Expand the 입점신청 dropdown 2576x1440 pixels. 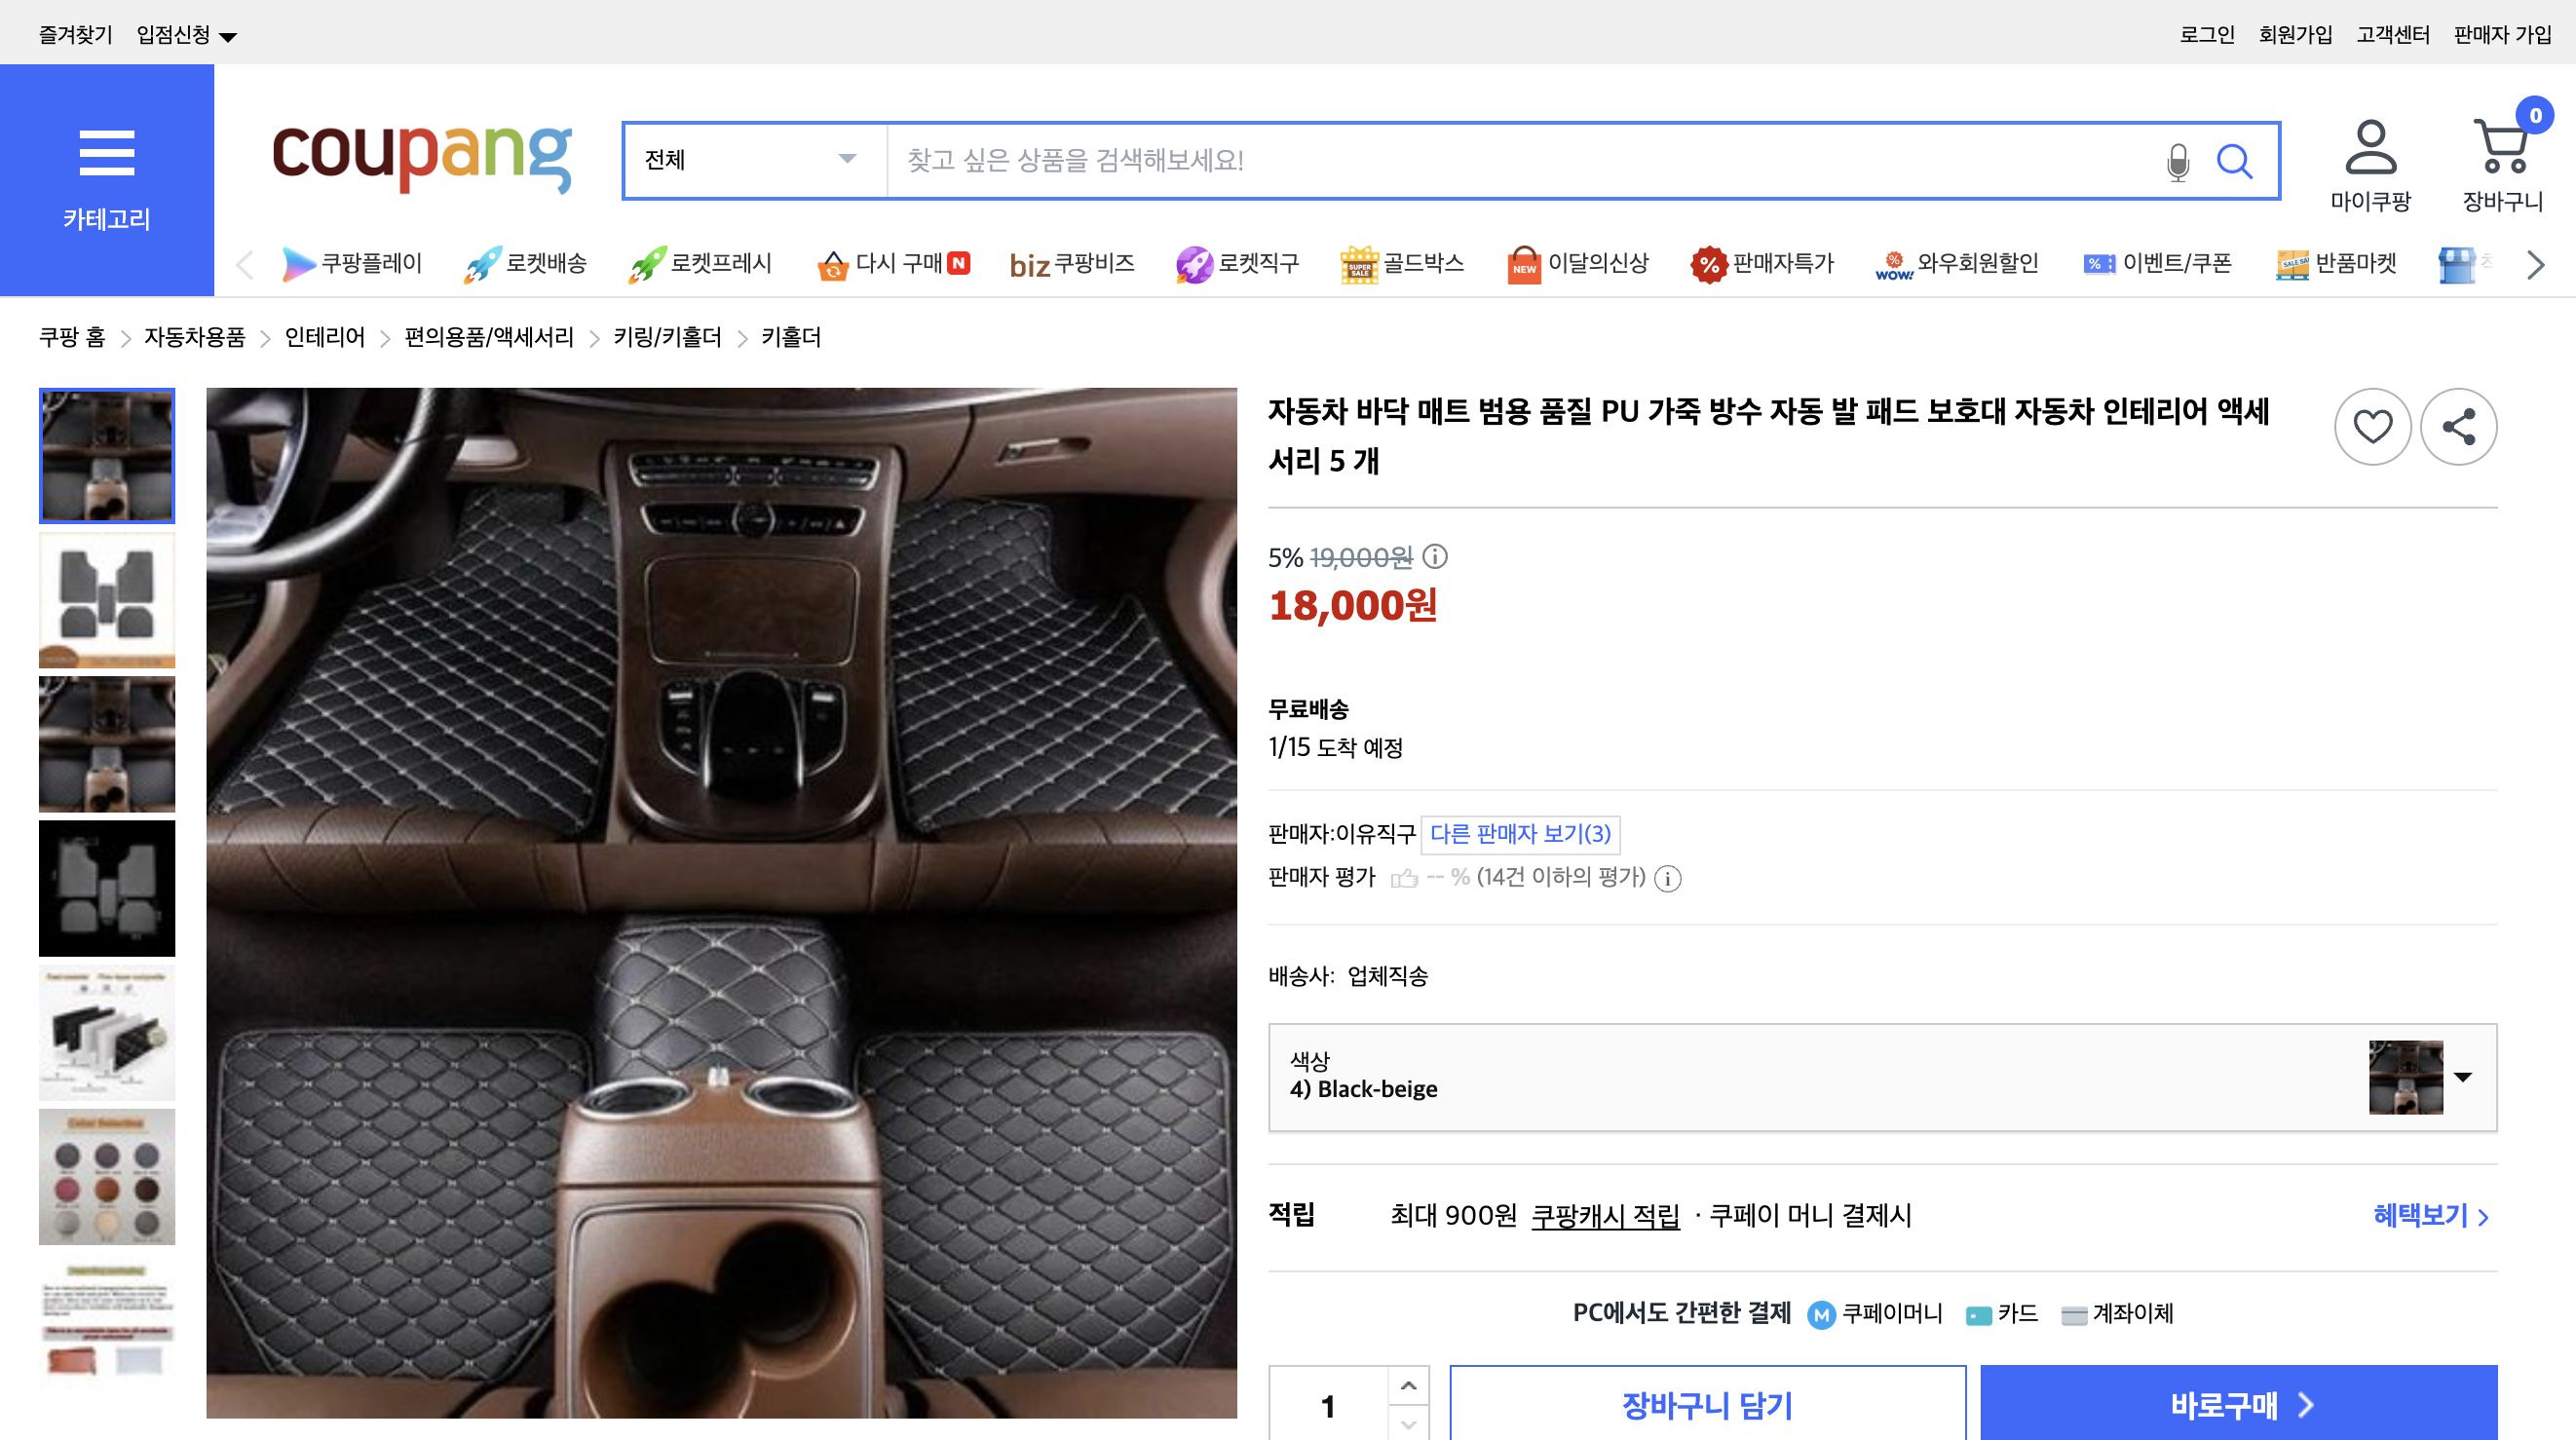(x=185, y=31)
